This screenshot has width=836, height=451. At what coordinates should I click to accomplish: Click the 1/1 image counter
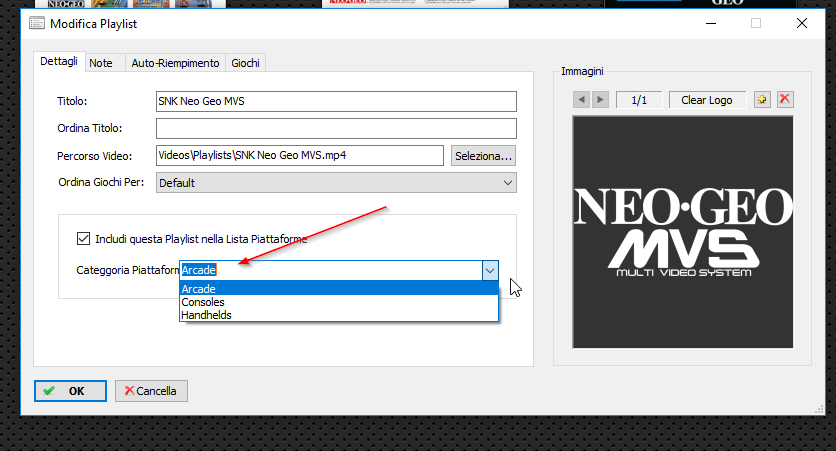point(639,100)
